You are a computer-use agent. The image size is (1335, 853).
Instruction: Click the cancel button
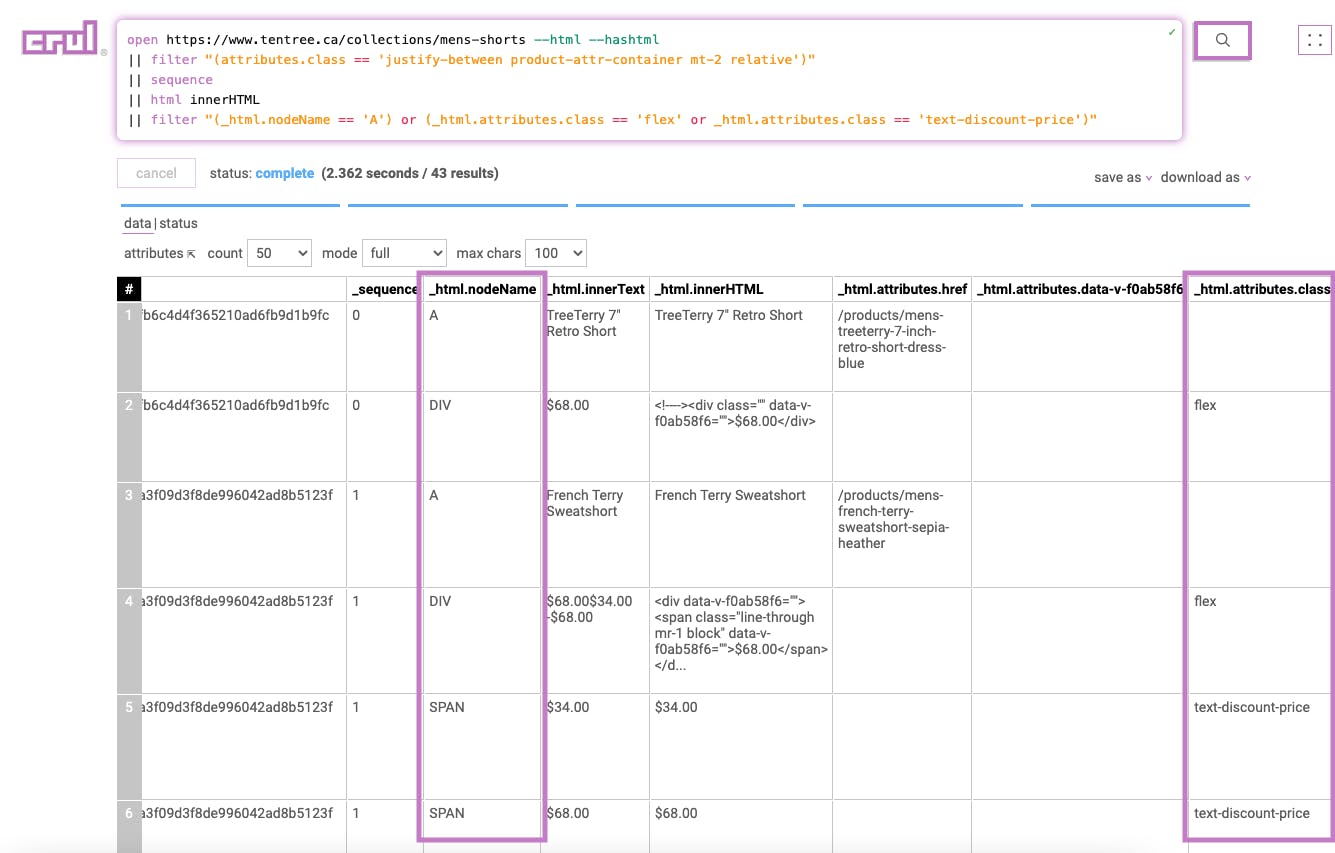(x=156, y=173)
